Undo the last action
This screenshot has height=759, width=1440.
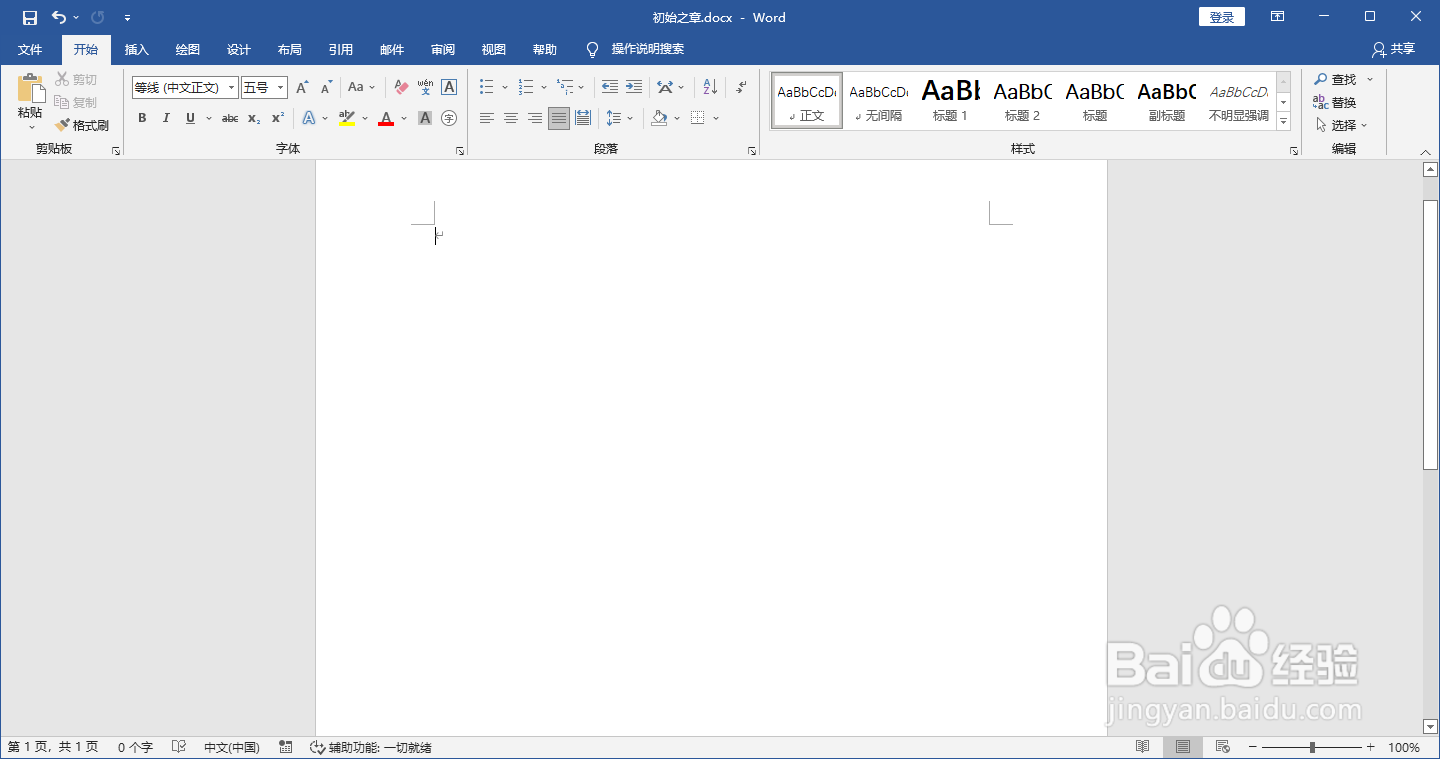(59, 18)
